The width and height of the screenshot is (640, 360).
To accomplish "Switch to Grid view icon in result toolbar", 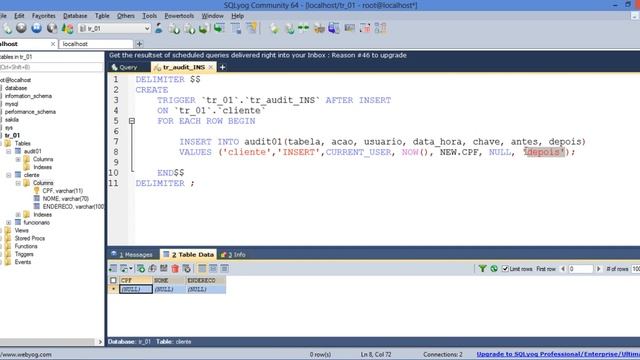I will pos(202,268).
